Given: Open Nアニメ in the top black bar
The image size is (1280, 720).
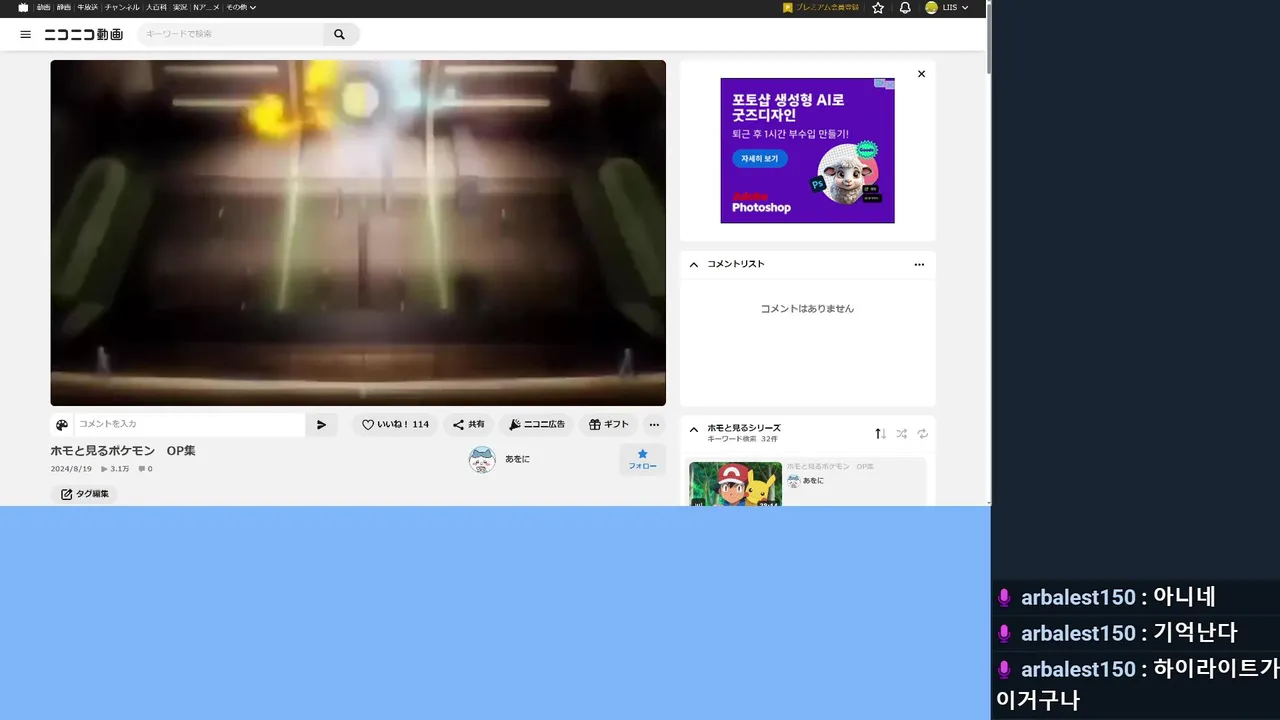Looking at the screenshot, I should tap(206, 7).
